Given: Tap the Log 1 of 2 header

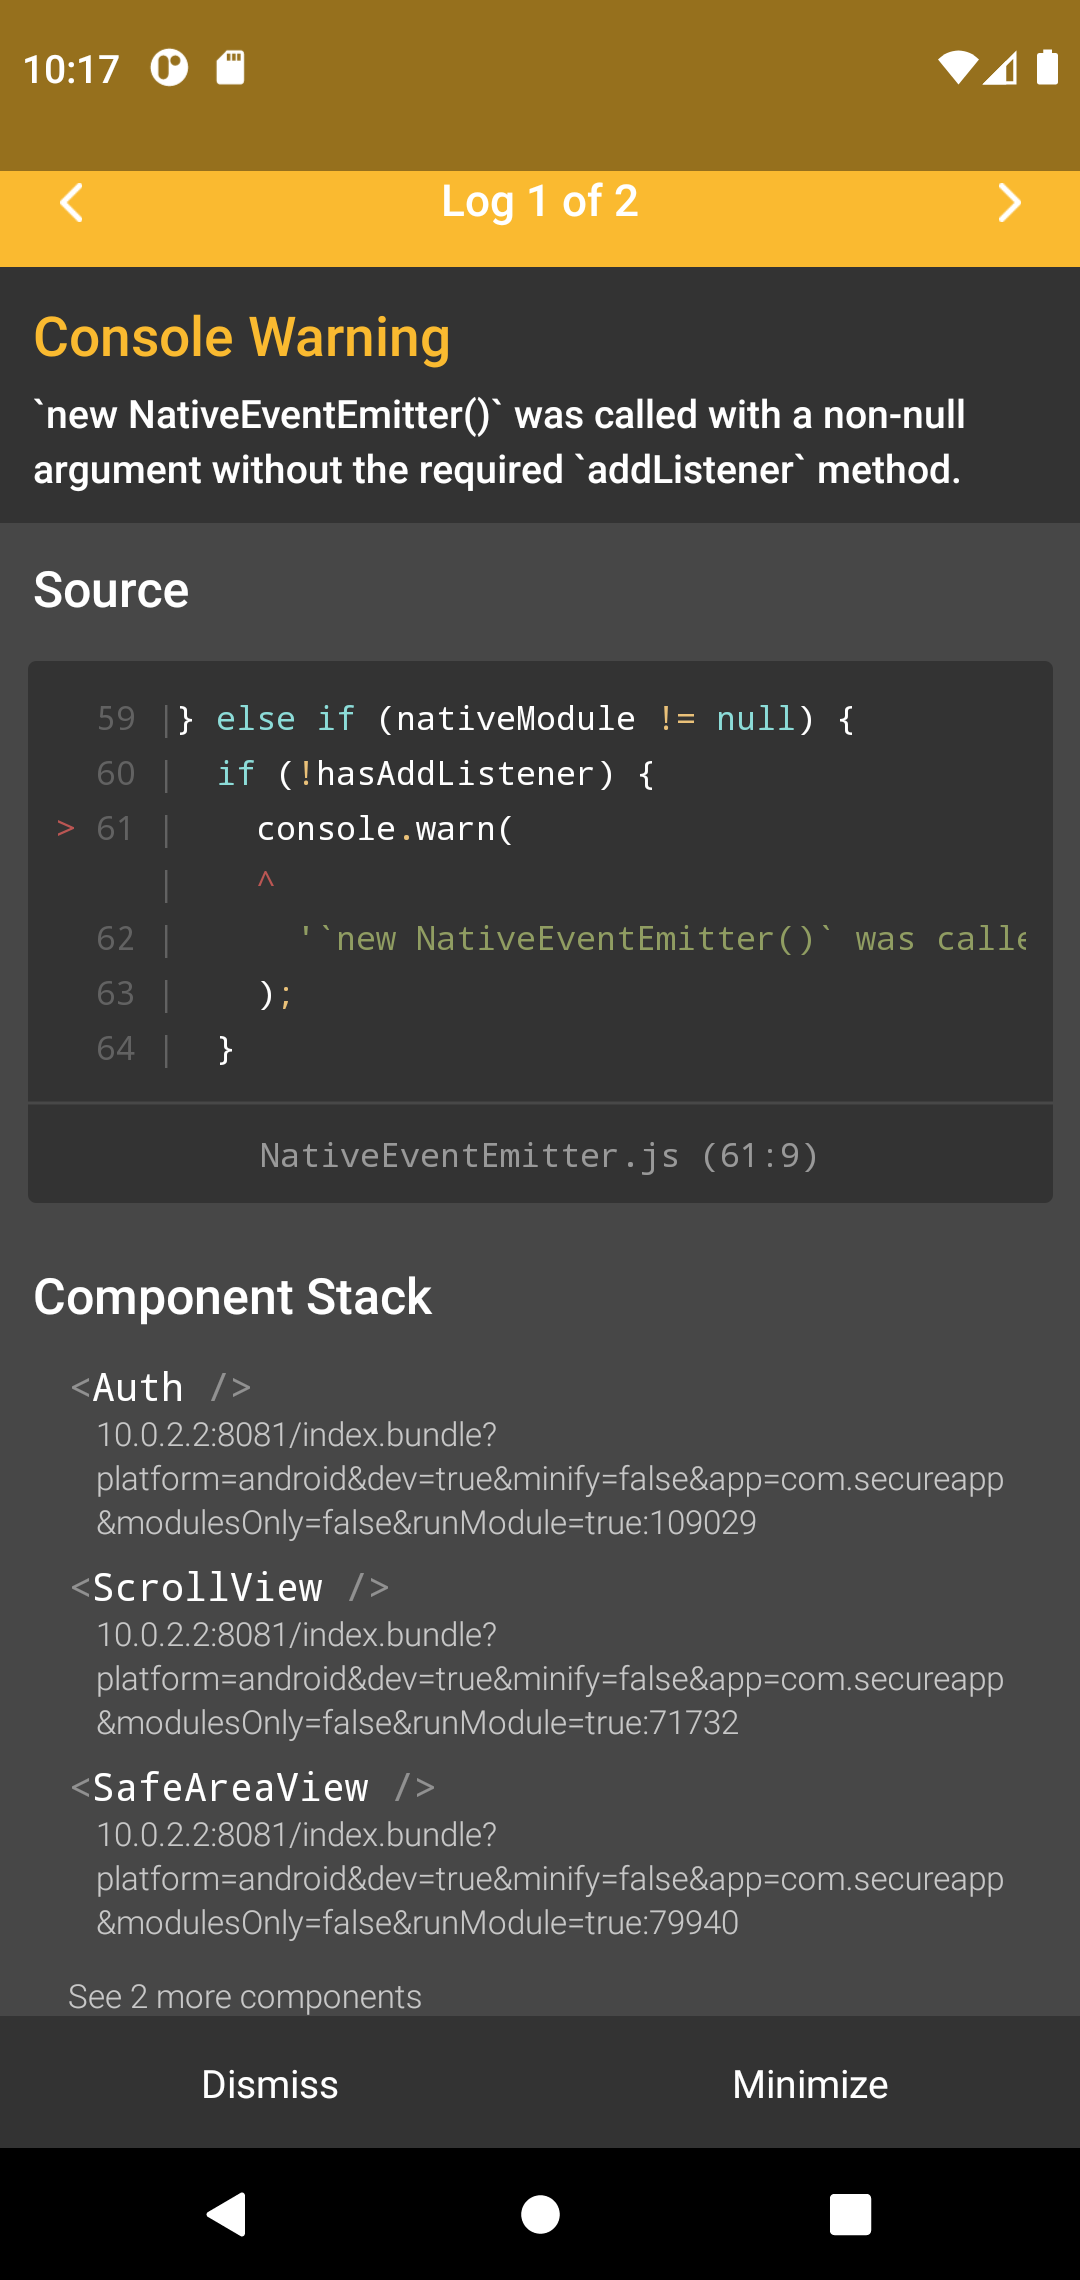Looking at the screenshot, I should [540, 203].
